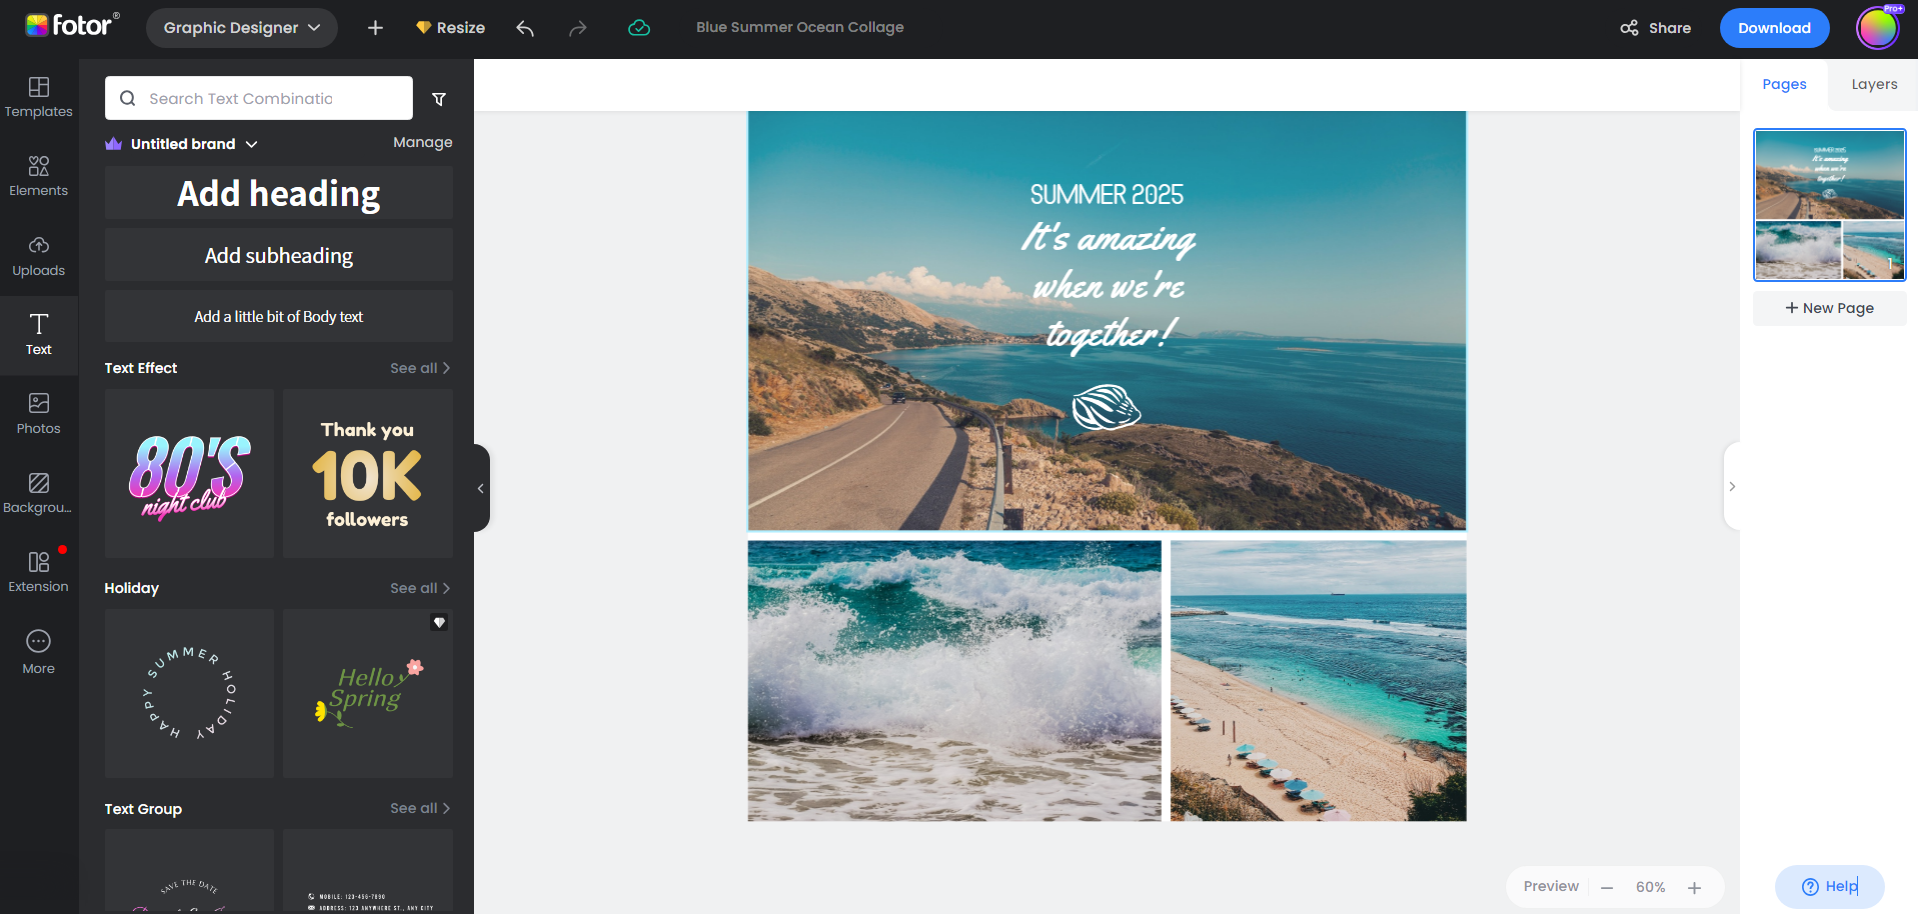Open the Background sidebar panel
Viewport: 1918px width, 914px height.
pos(39,494)
